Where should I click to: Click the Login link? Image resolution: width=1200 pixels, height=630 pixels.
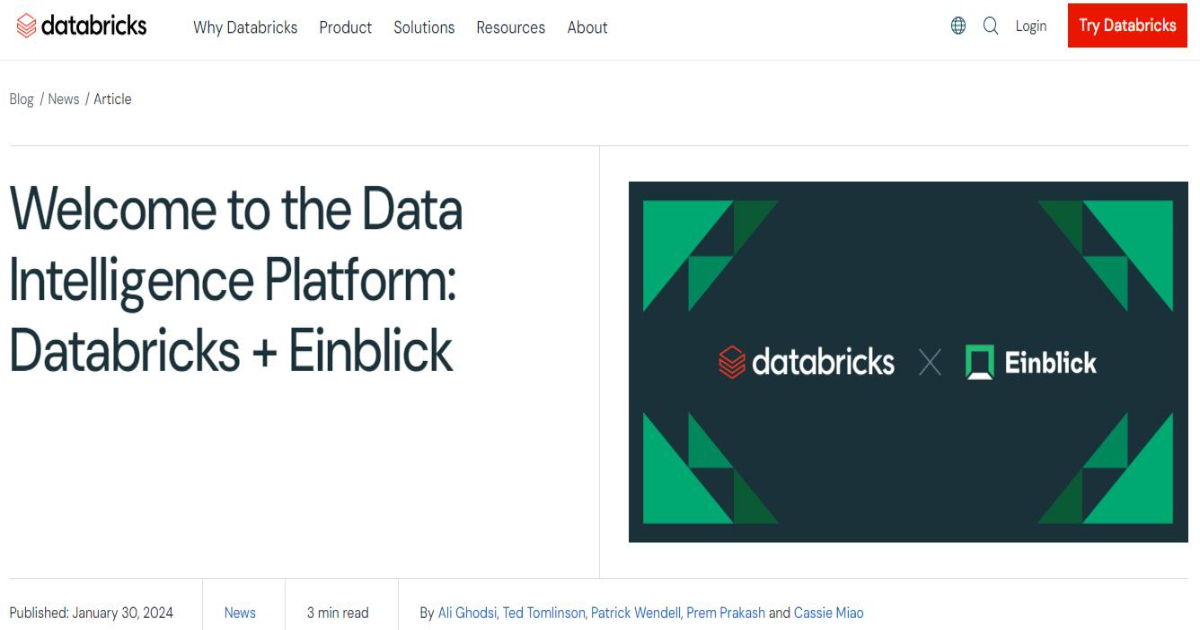pos(1031,26)
